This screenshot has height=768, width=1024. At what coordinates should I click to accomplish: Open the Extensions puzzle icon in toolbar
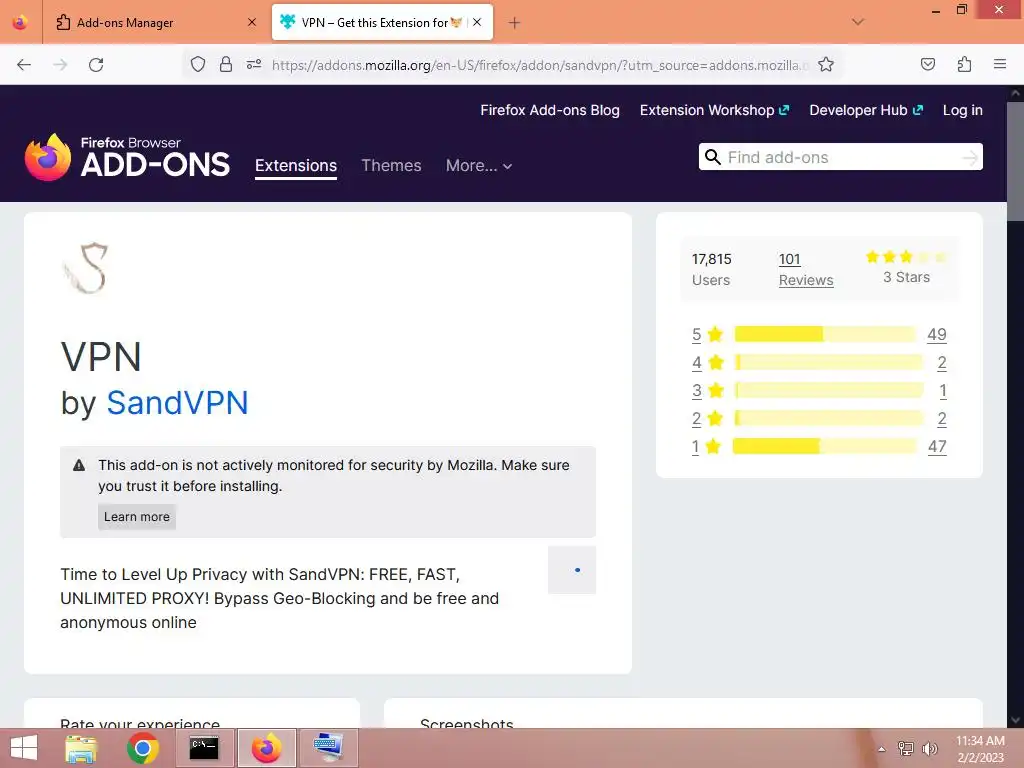pyautogui.click(x=964, y=65)
